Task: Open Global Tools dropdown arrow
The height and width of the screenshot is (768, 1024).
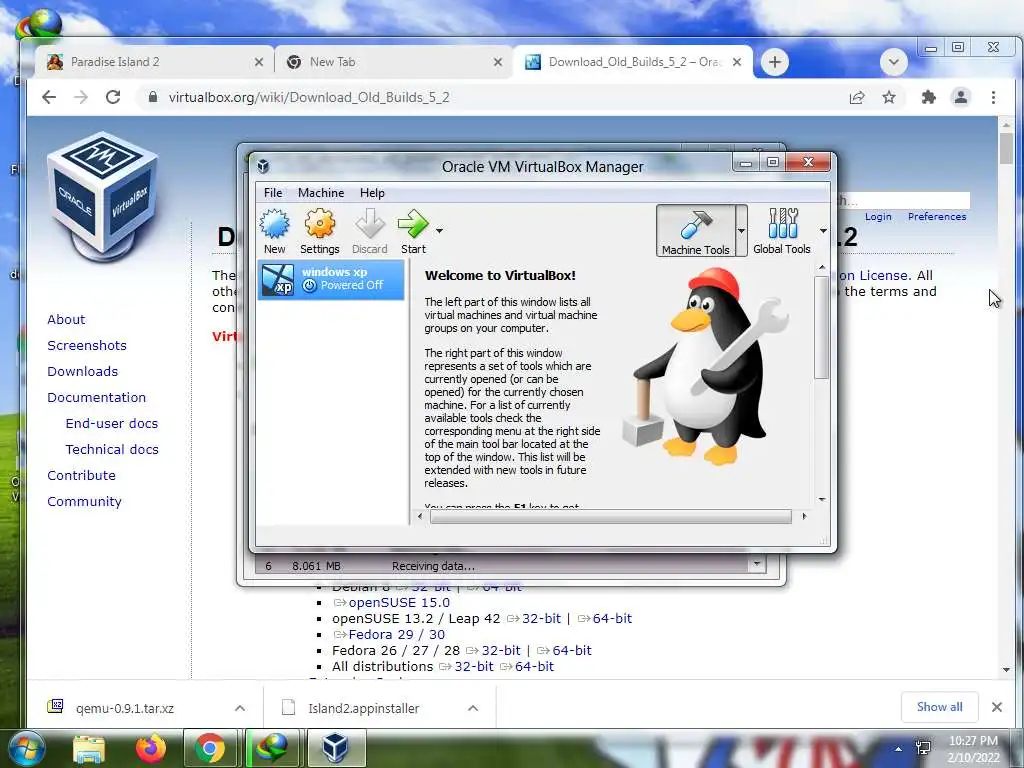Action: [823, 231]
